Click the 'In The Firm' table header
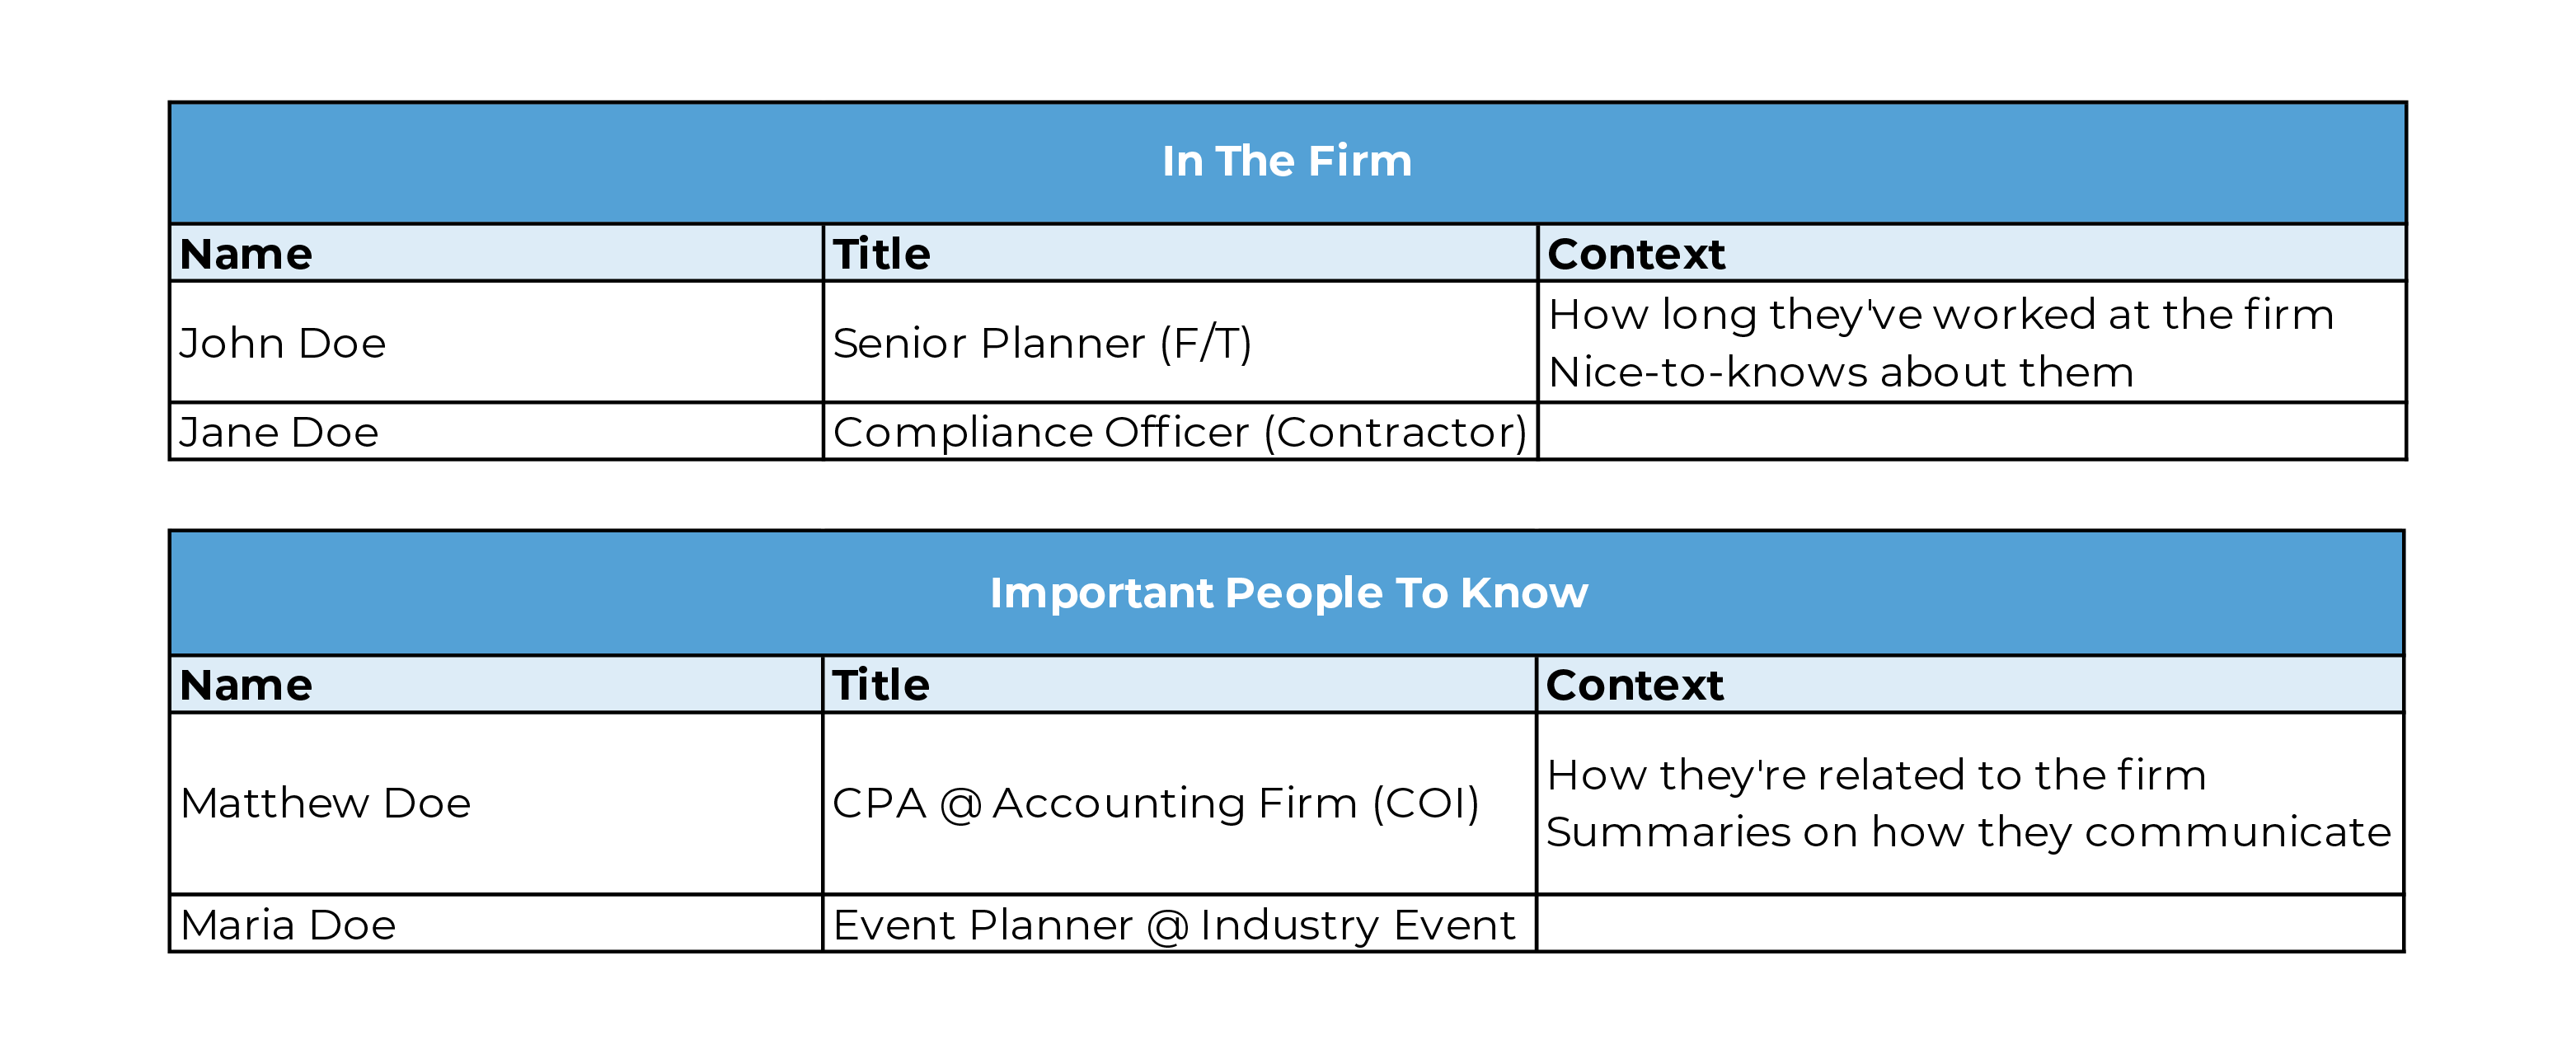This screenshot has width=2576, height=1054. (1287, 162)
